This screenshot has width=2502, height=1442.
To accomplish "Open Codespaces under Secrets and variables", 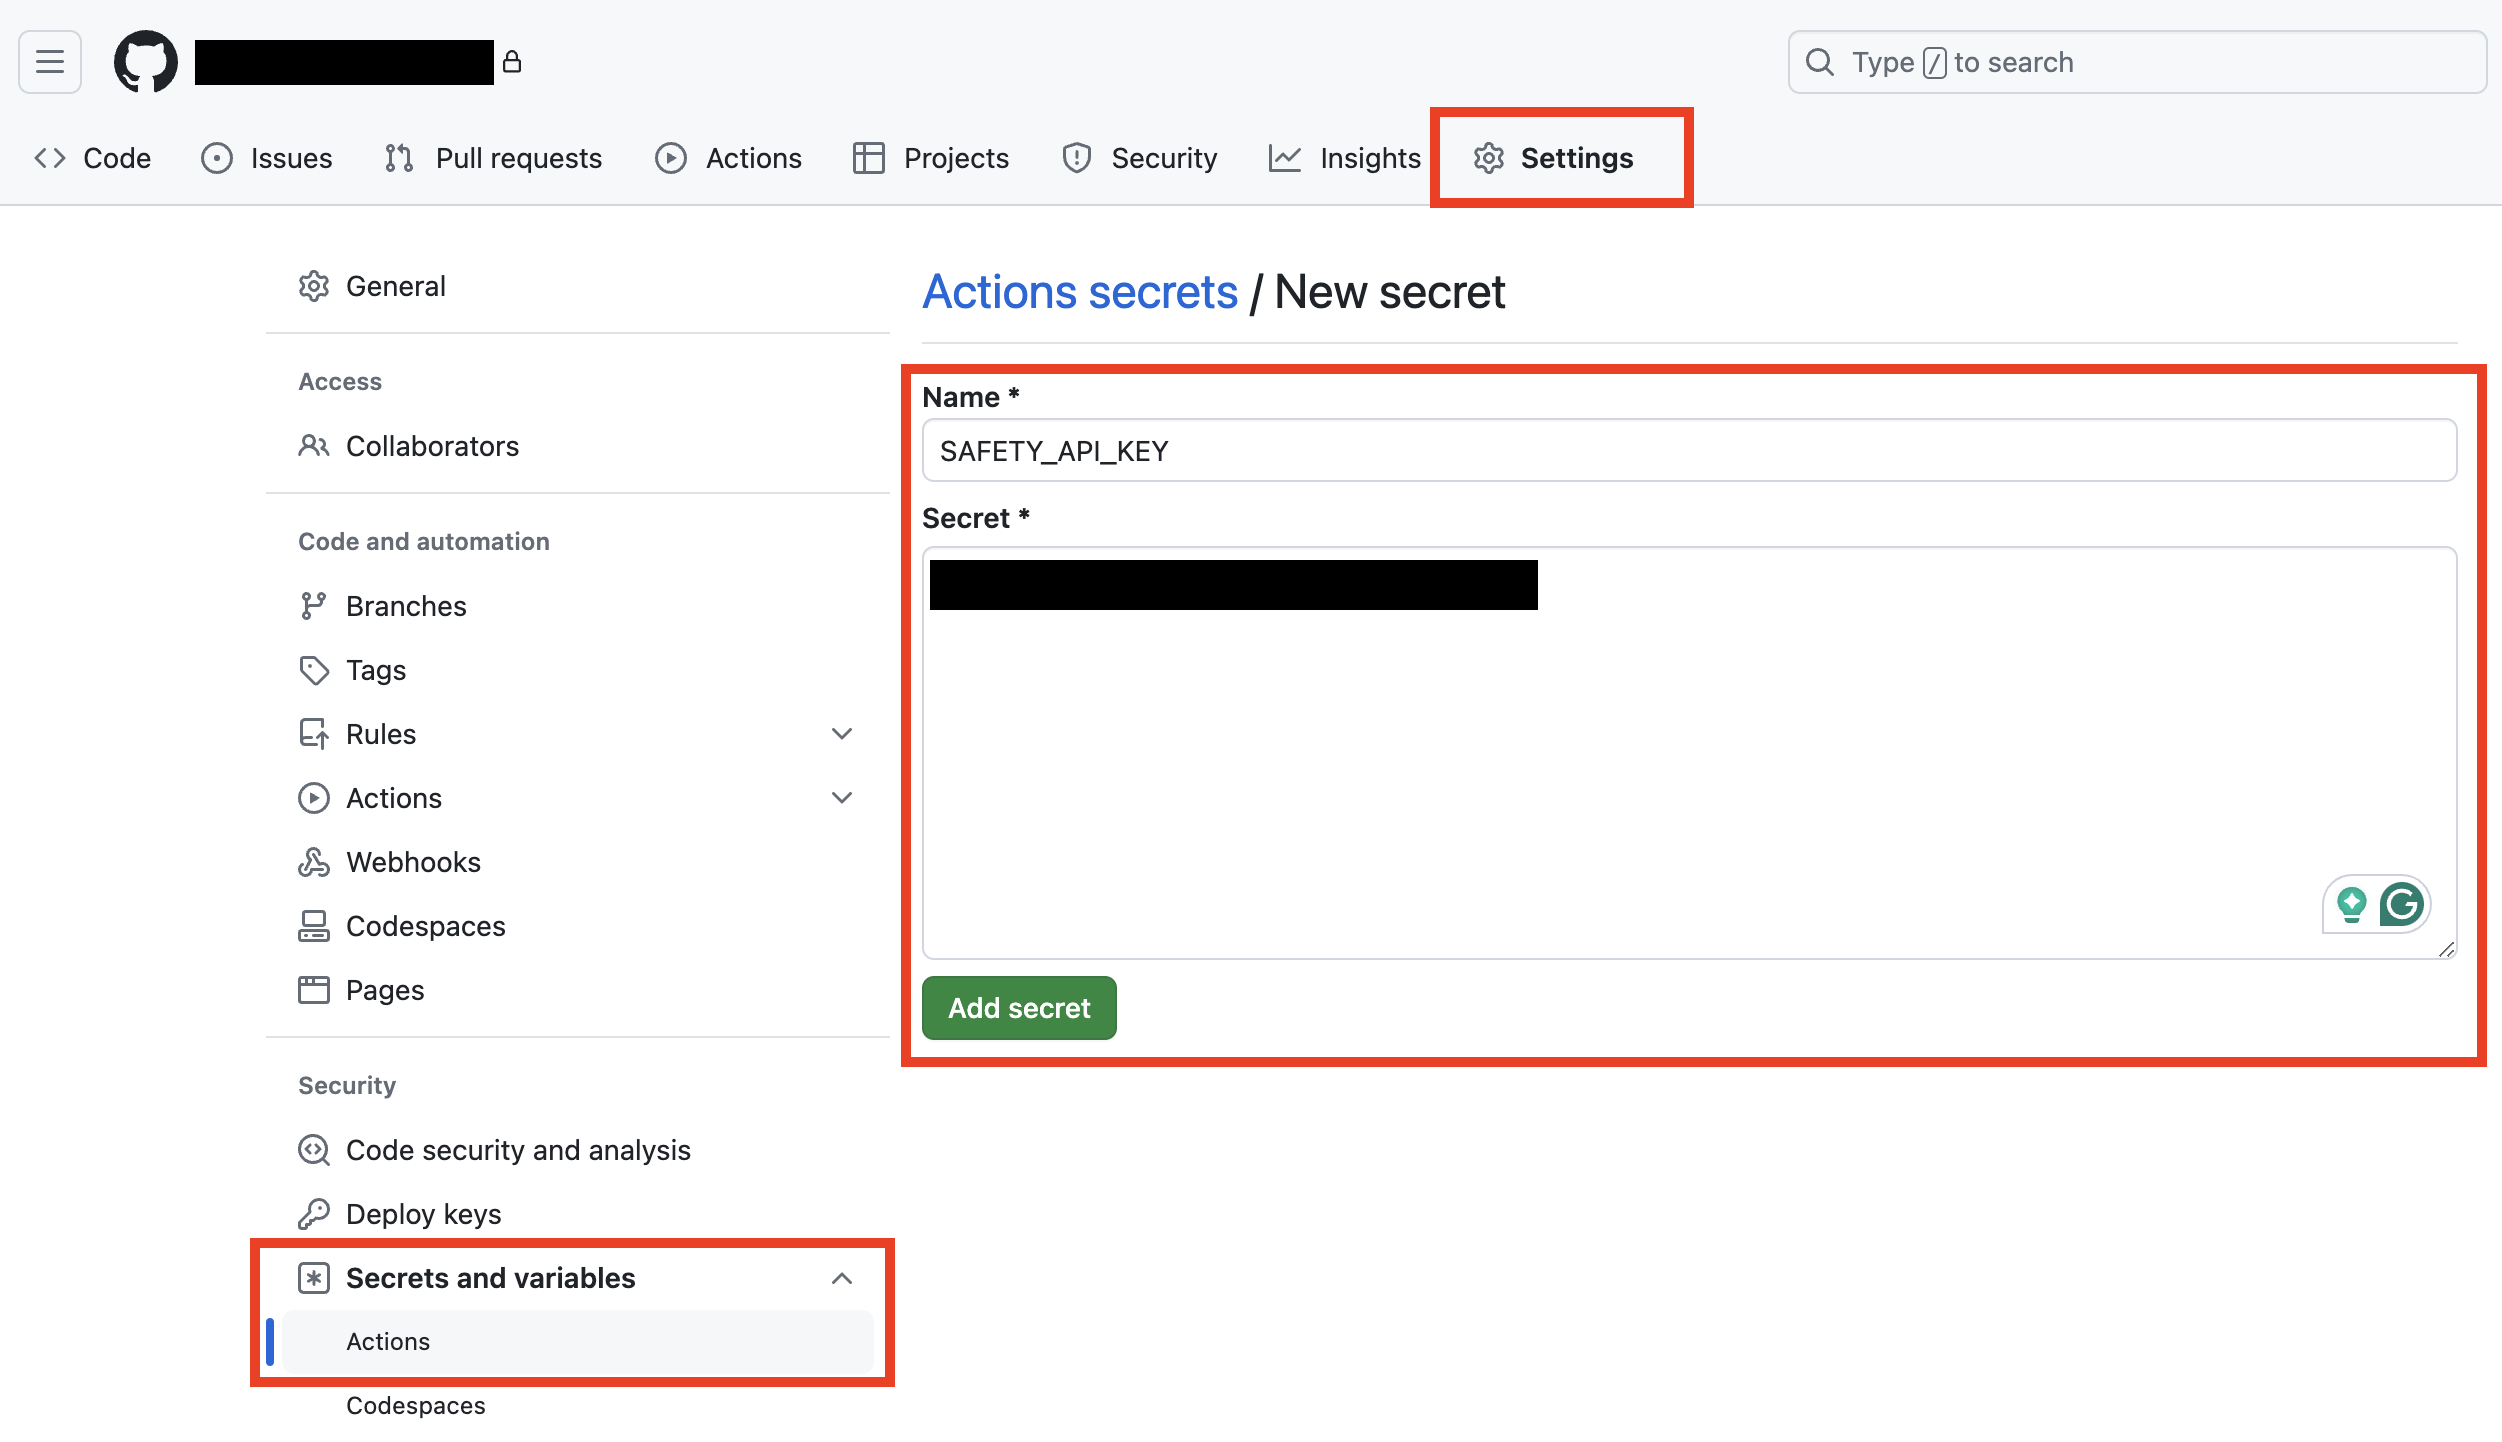I will click(416, 1405).
